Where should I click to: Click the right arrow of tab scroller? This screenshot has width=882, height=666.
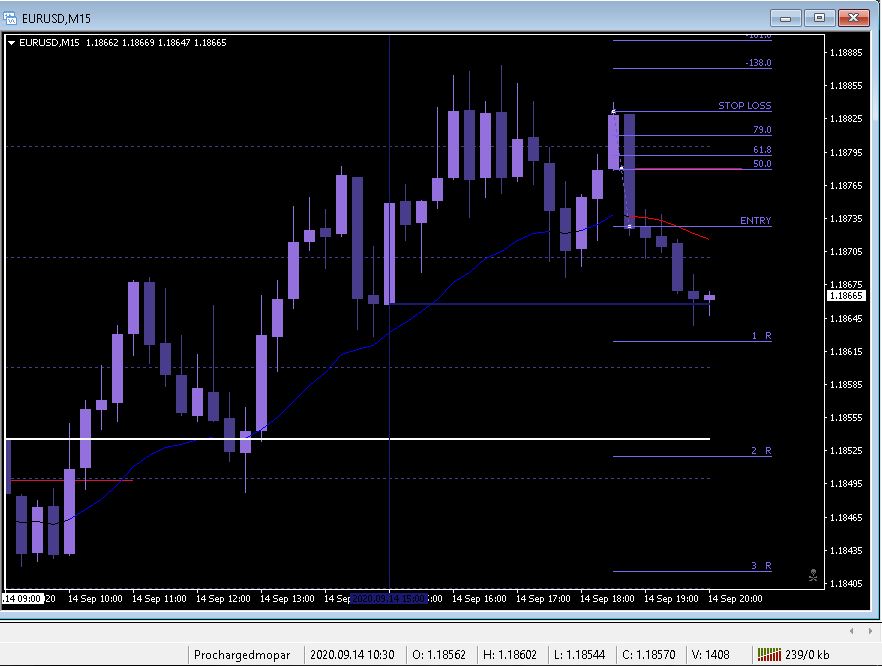[x=871, y=631]
